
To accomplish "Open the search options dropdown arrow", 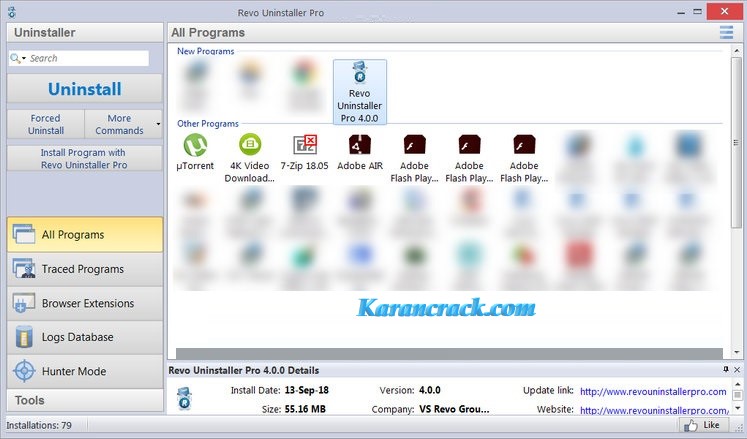I will [24, 59].
